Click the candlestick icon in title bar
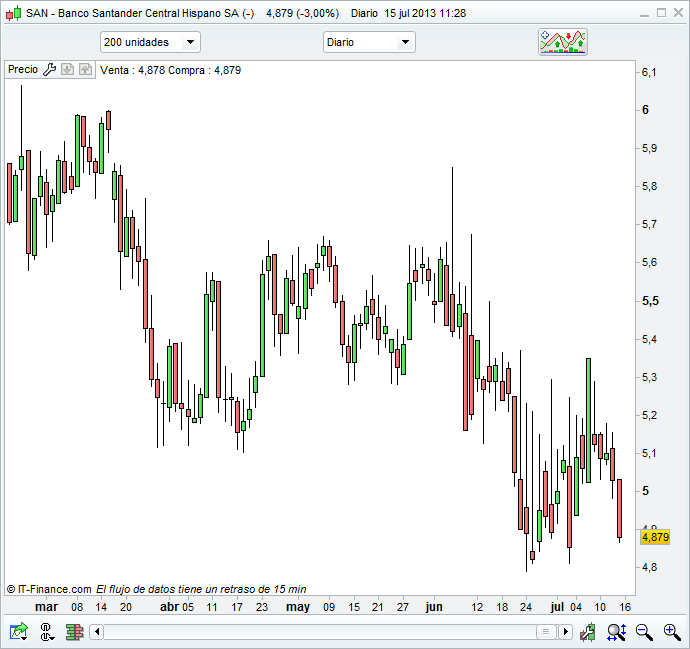This screenshot has height=649, width=690. click(13, 13)
